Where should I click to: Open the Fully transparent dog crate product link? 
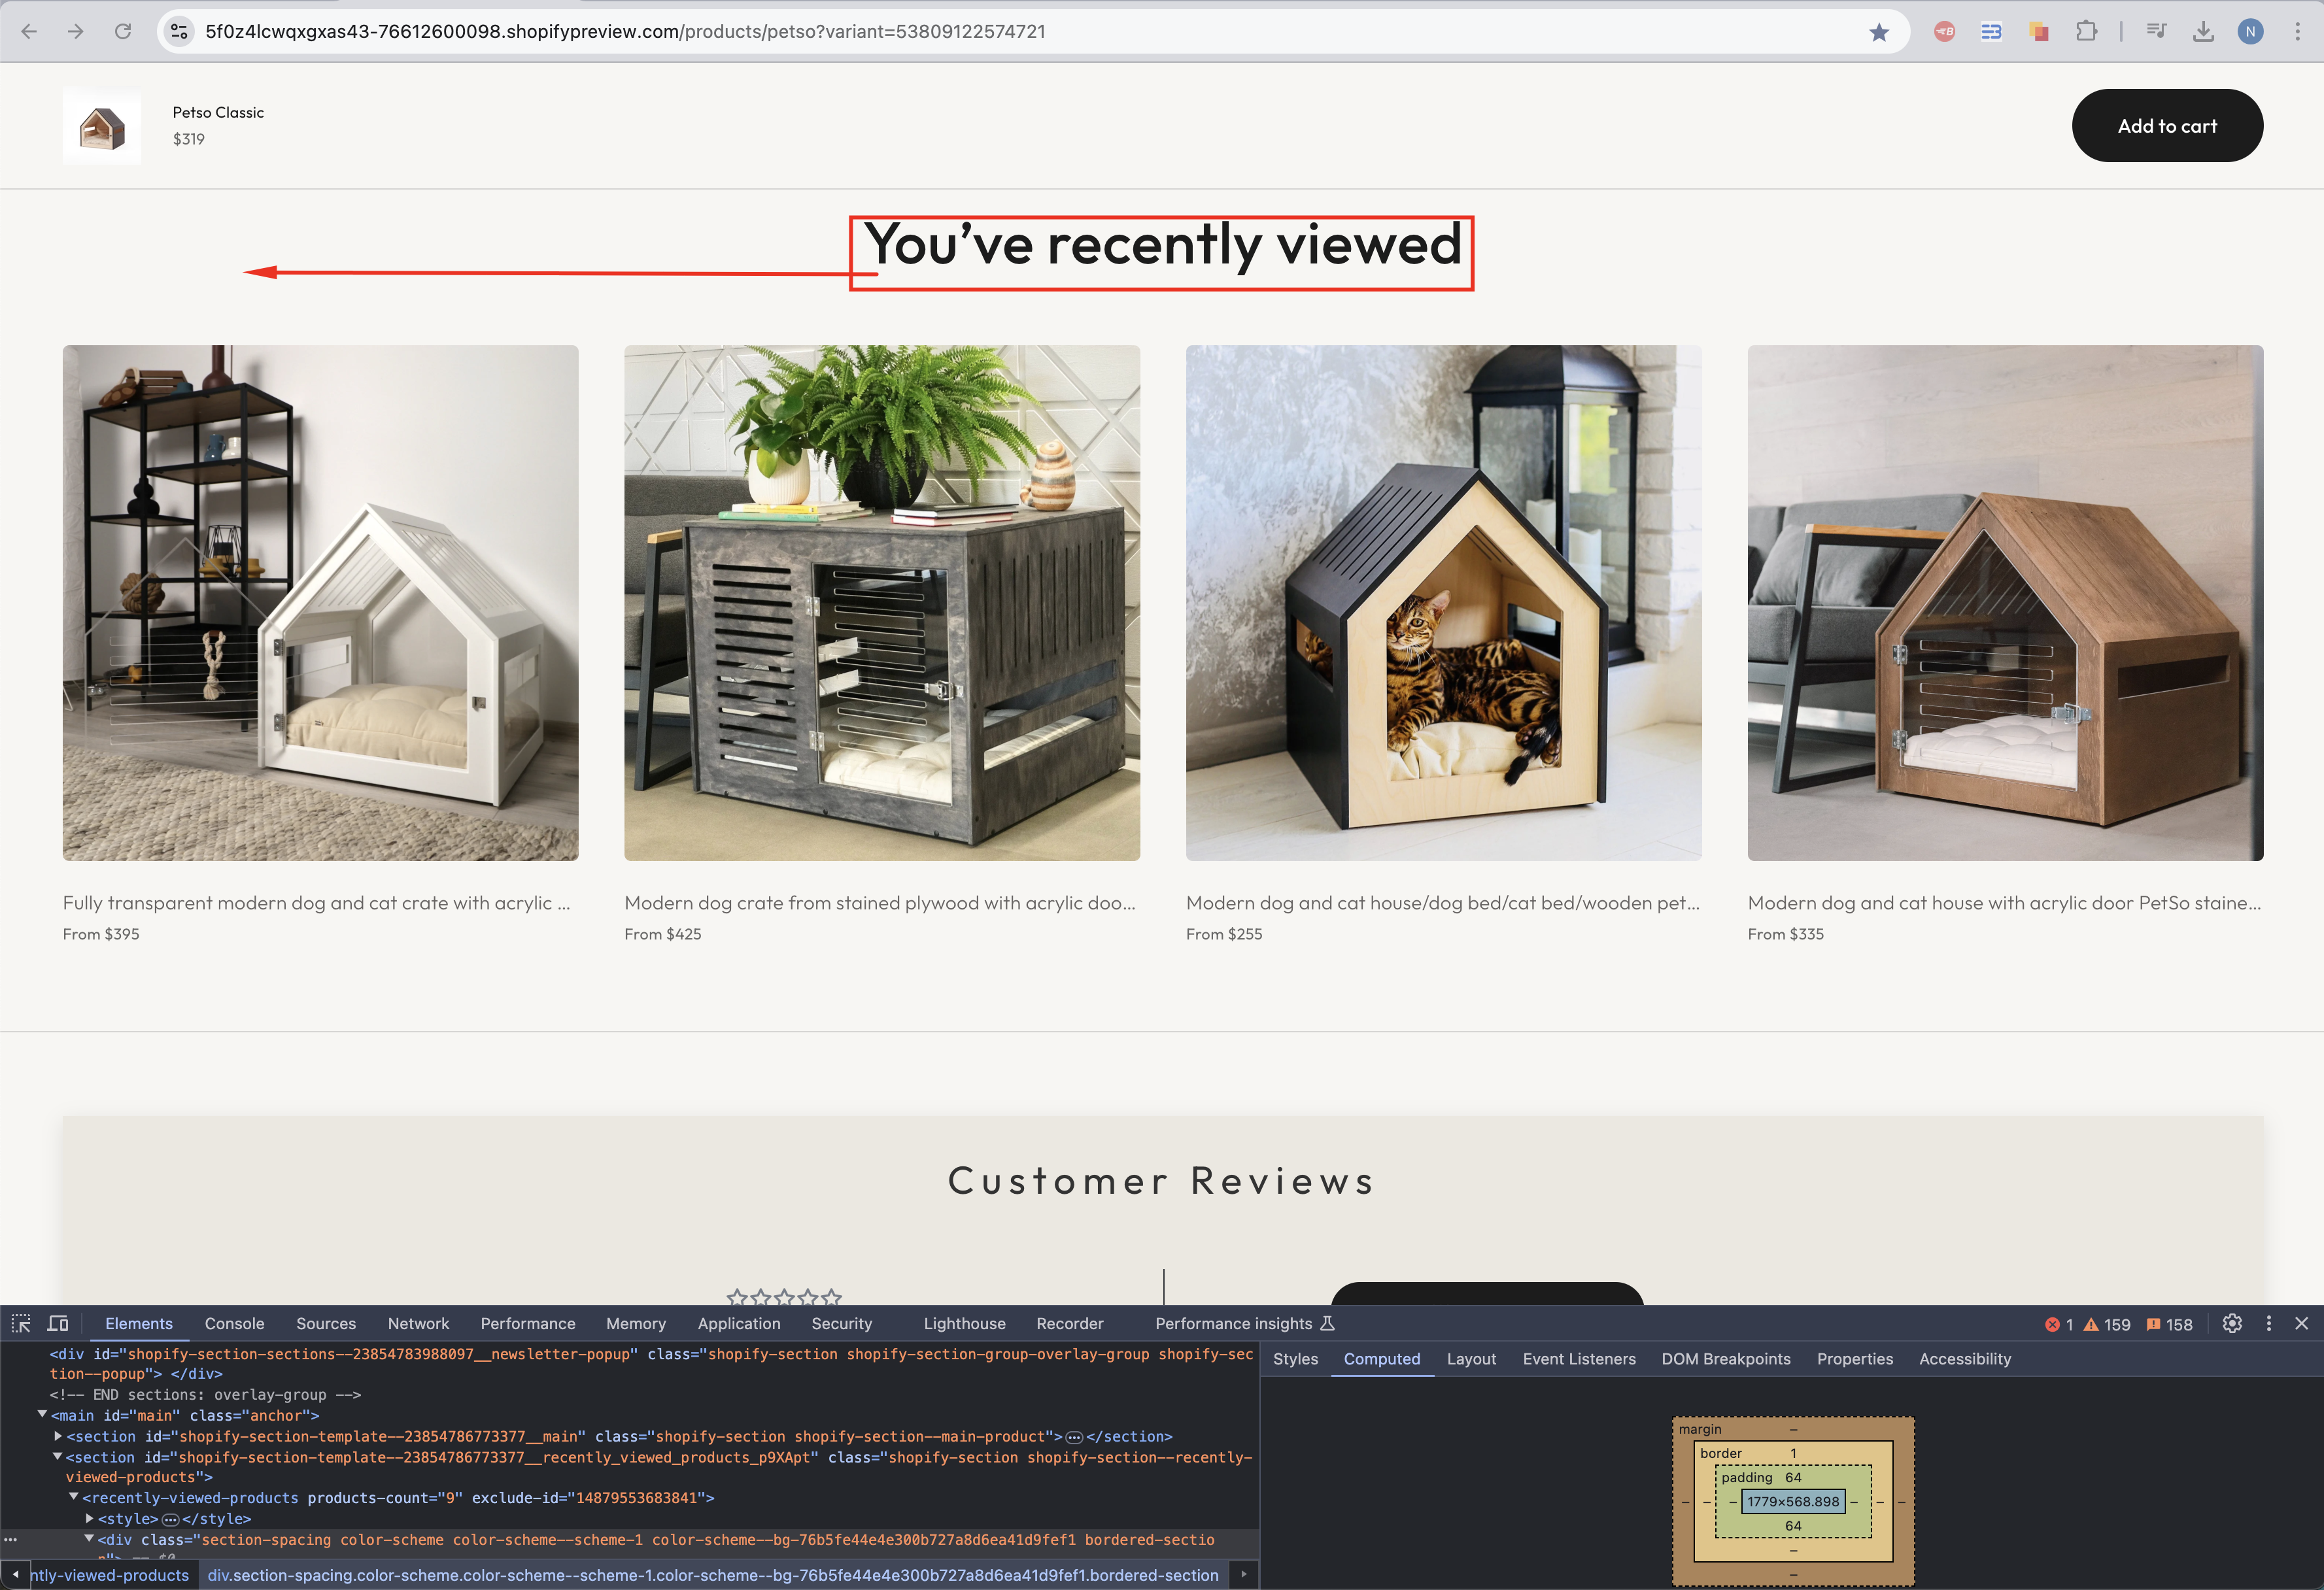316,903
